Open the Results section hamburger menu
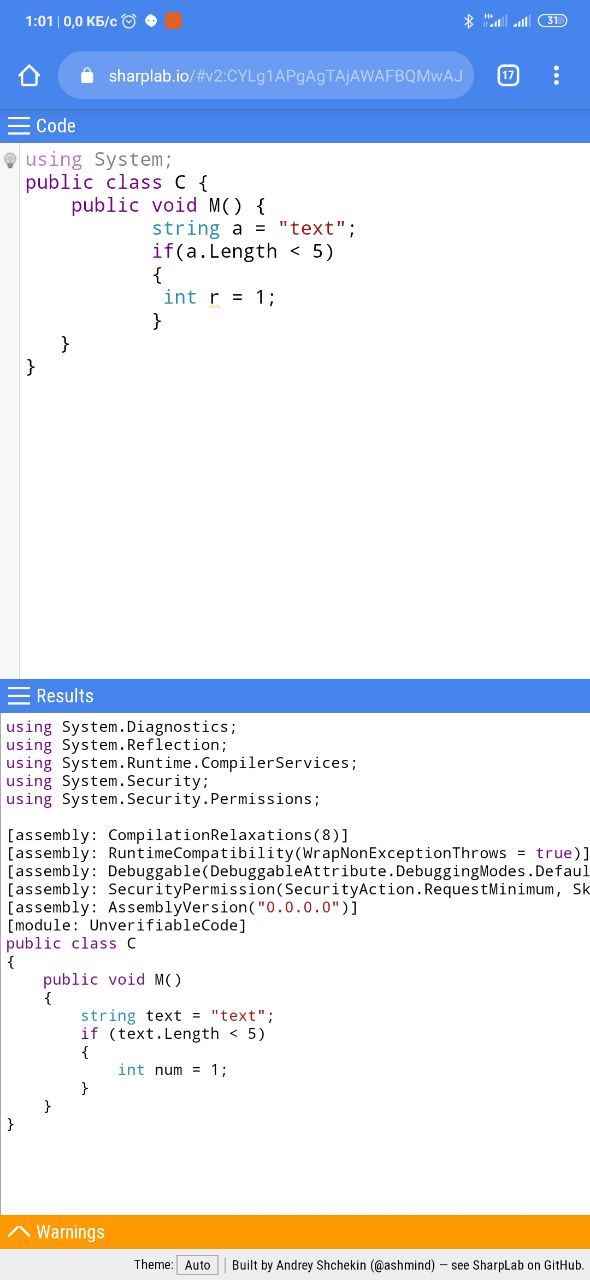 [x=19, y=696]
